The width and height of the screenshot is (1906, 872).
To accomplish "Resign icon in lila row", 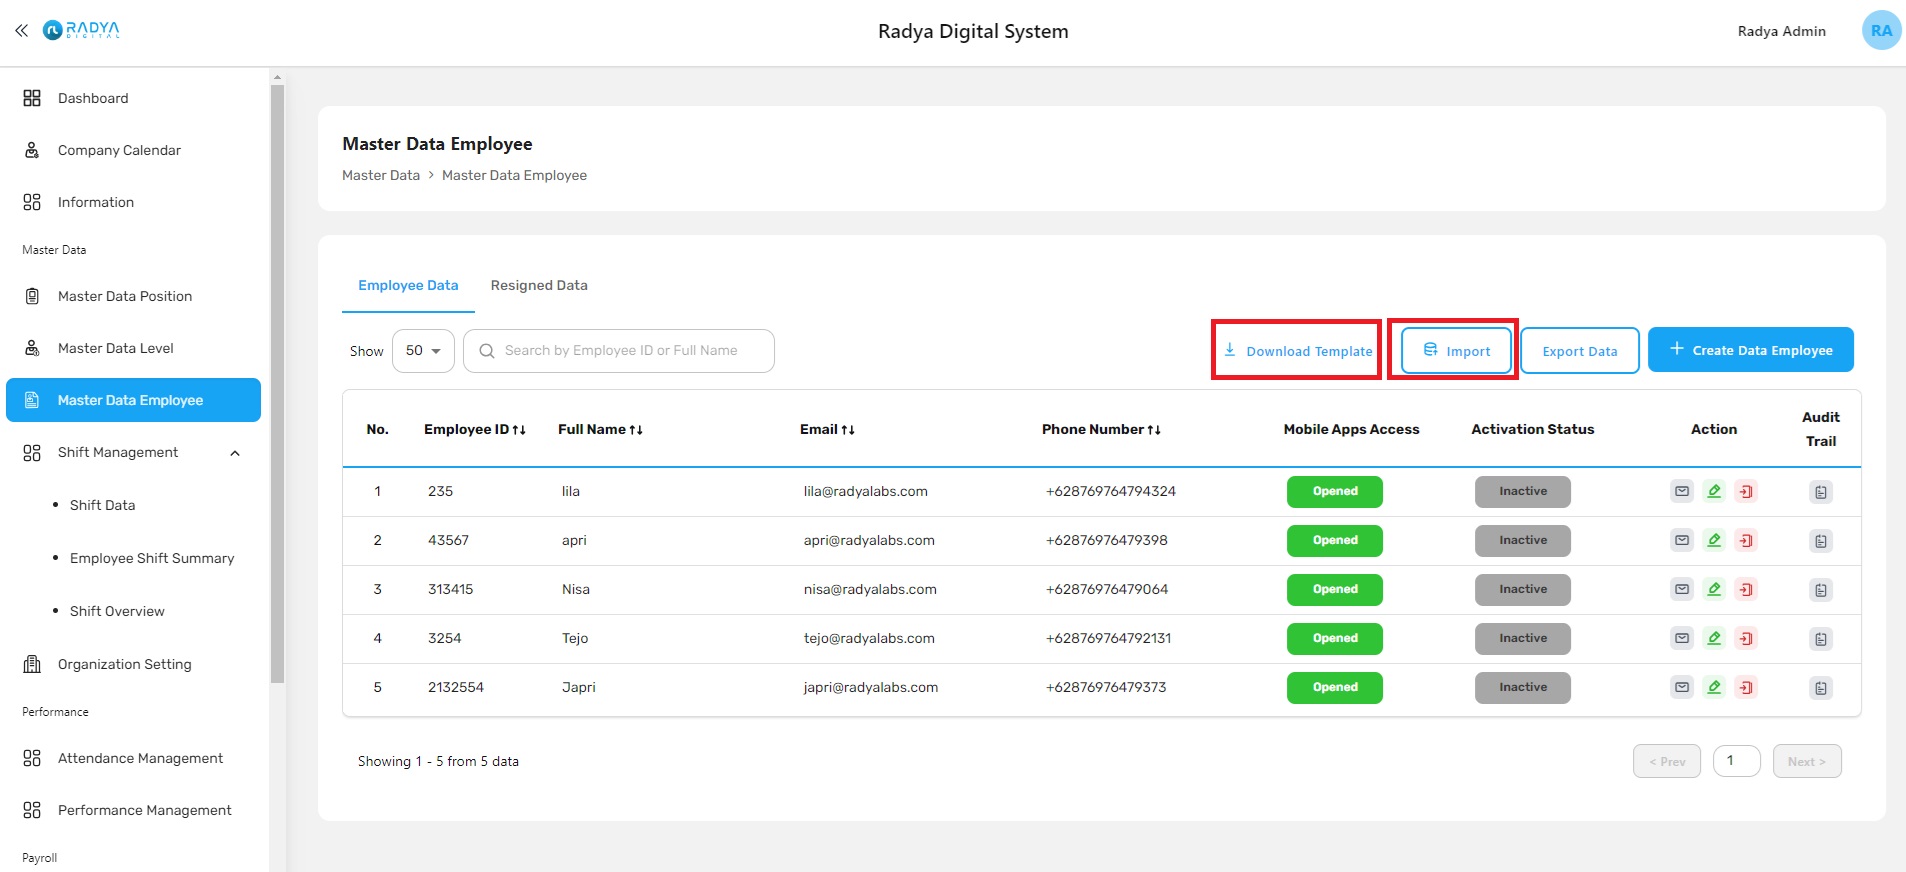I will [1746, 491].
